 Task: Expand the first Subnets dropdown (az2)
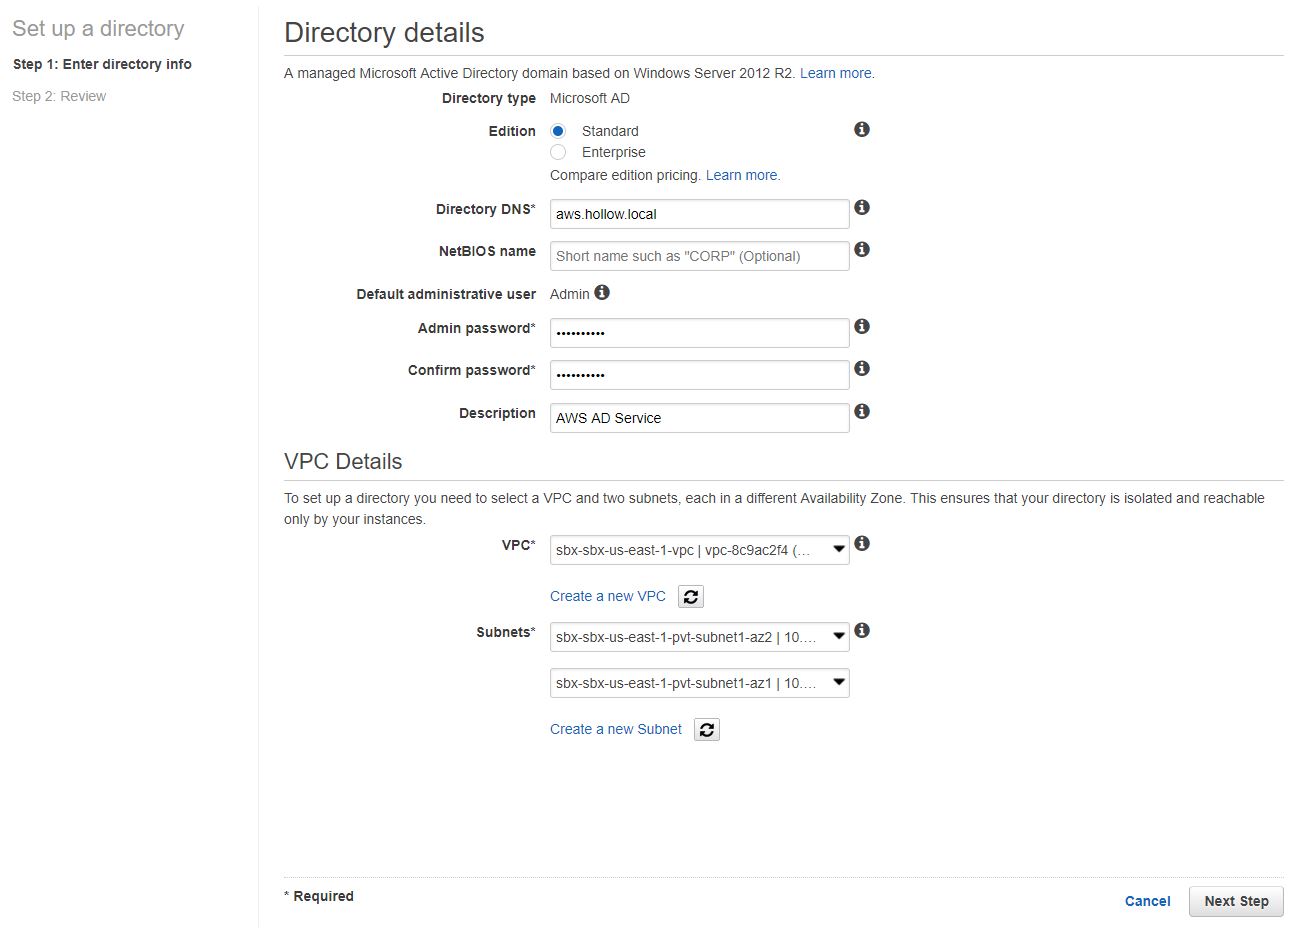tap(699, 637)
